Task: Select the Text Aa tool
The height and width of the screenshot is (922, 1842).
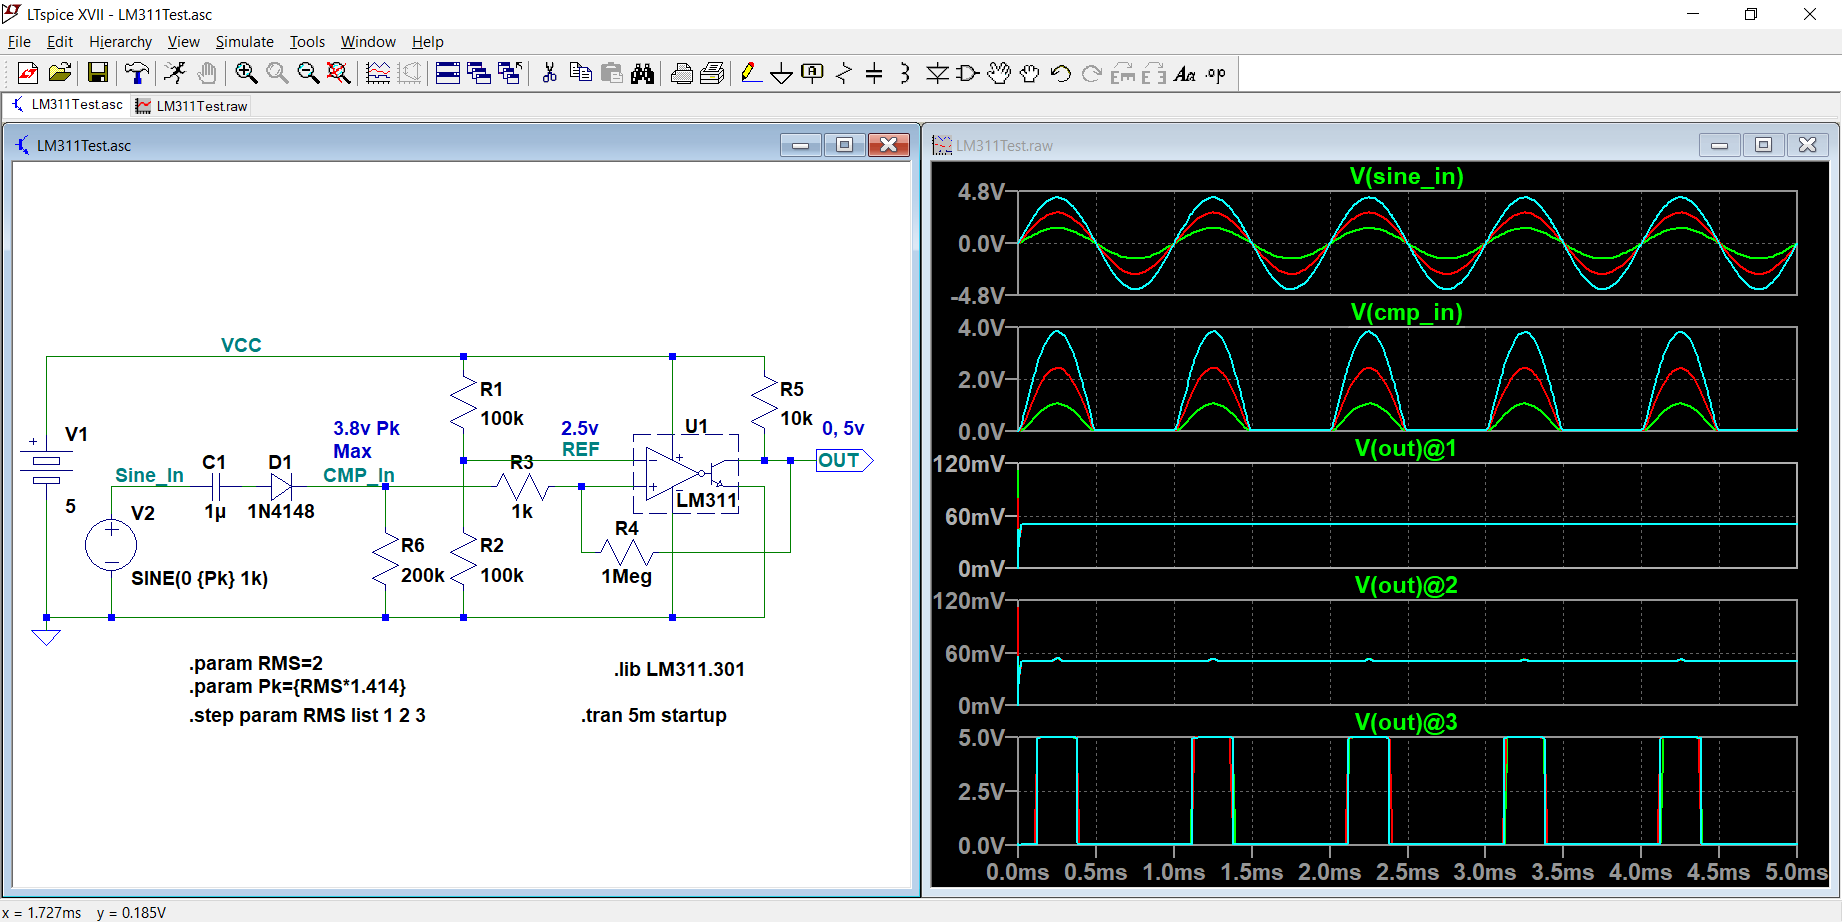Action: 1185,73
